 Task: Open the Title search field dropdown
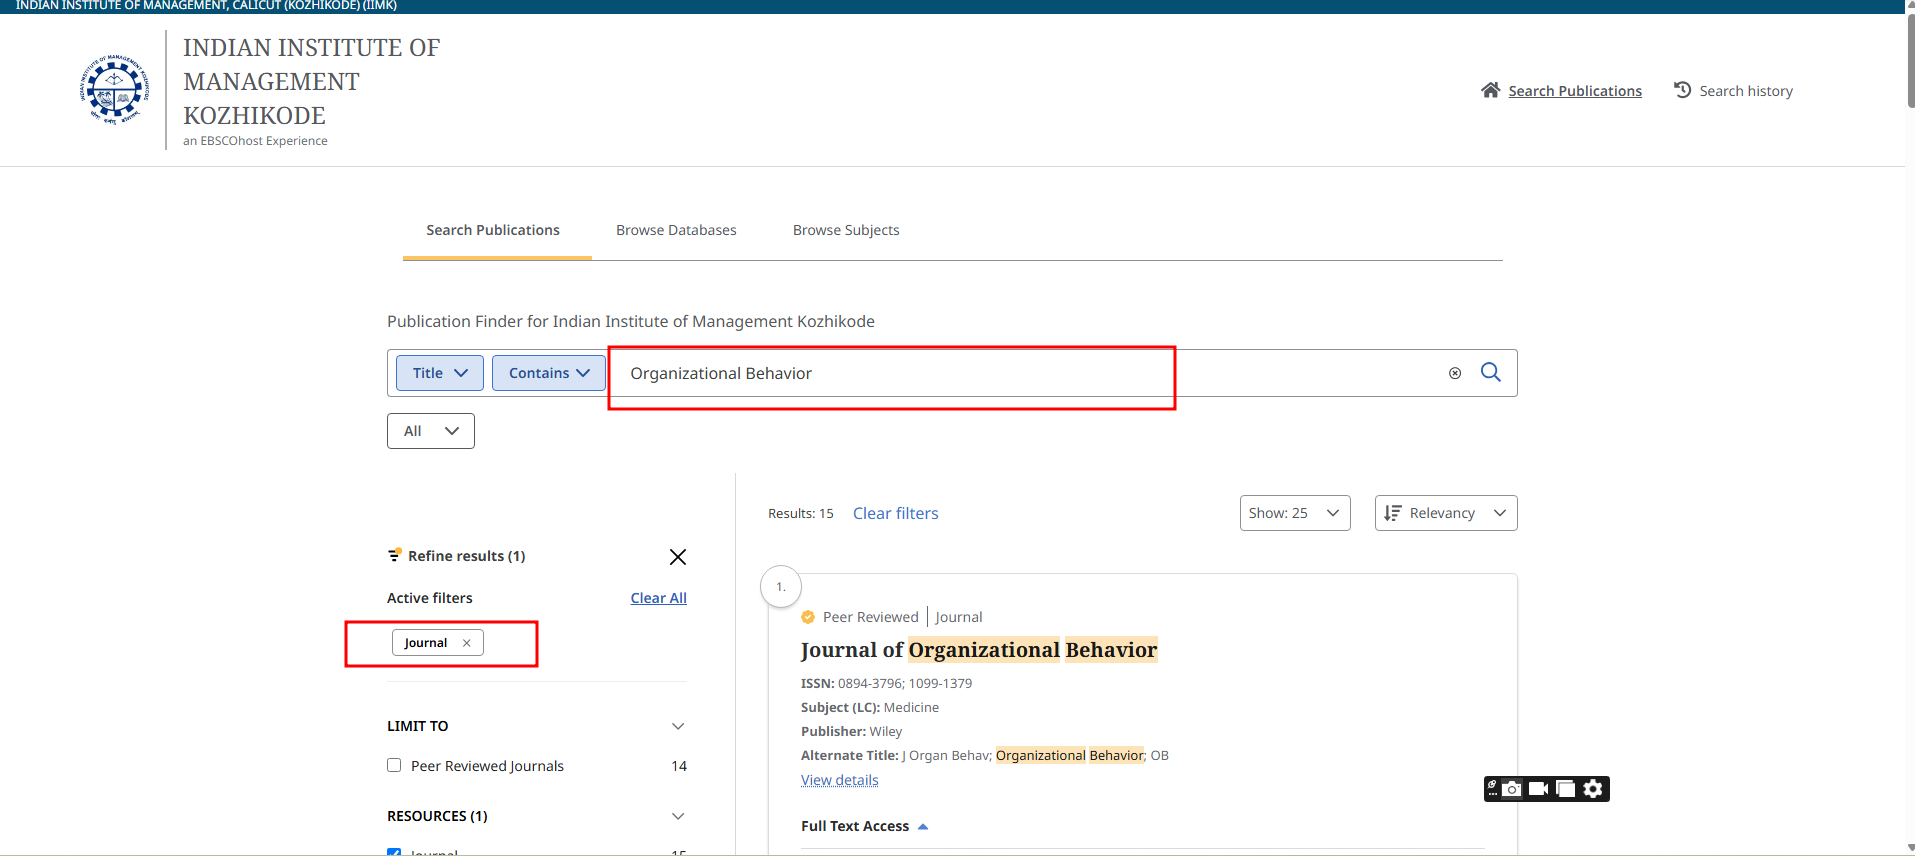[x=440, y=373]
